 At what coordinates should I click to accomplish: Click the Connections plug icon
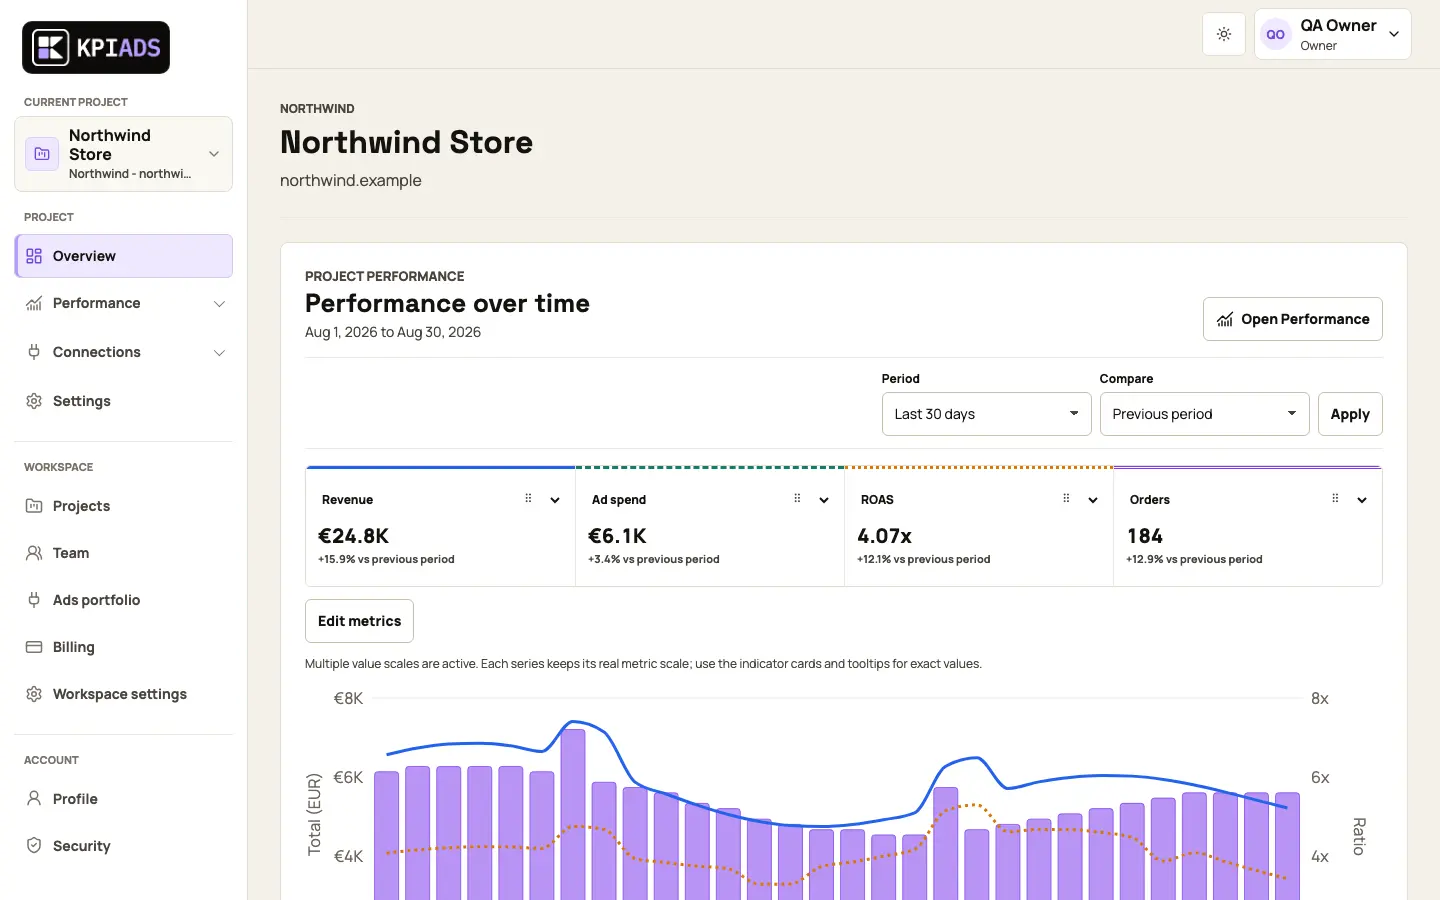pos(34,352)
